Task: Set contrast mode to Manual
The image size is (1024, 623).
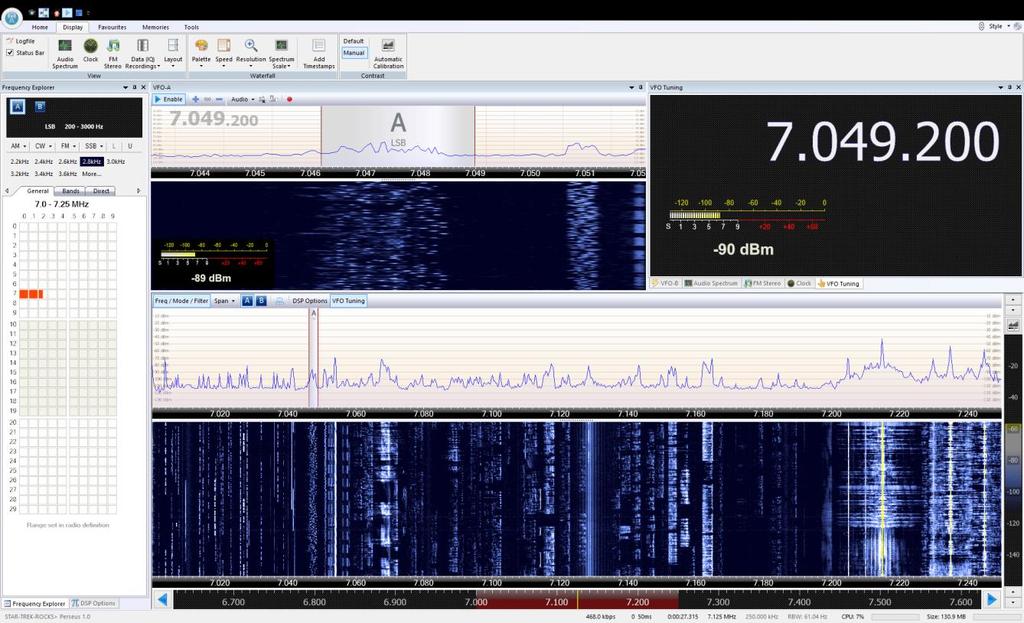Action: pyautogui.click(x=354, y=53)
